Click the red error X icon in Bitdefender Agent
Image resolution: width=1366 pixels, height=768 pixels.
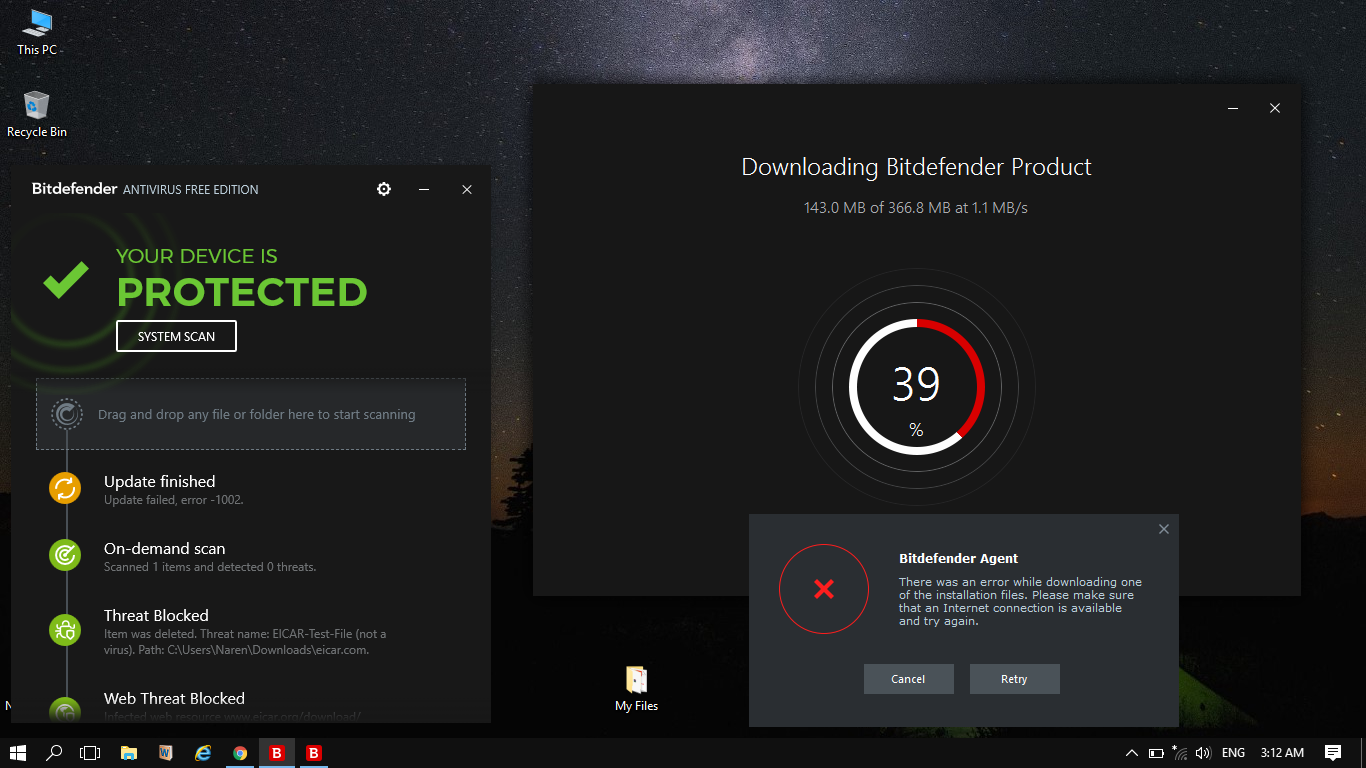(x=824, y=589)
